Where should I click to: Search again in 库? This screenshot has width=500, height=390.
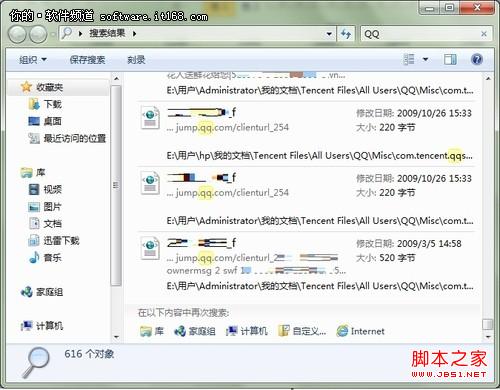(x=152, y=331)
